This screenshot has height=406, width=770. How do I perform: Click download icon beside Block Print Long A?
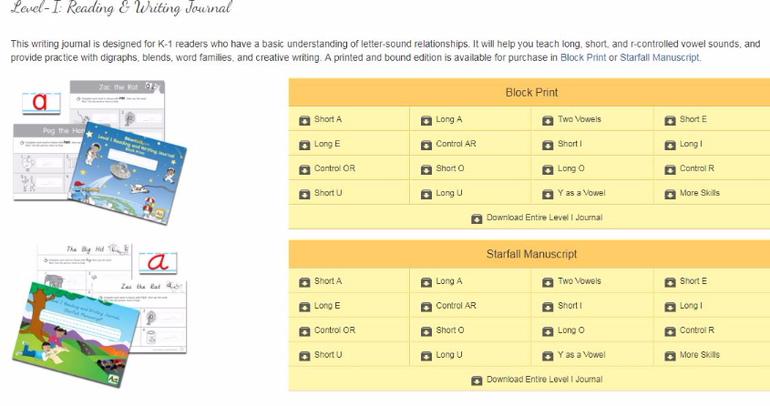[x=427, y=120]
